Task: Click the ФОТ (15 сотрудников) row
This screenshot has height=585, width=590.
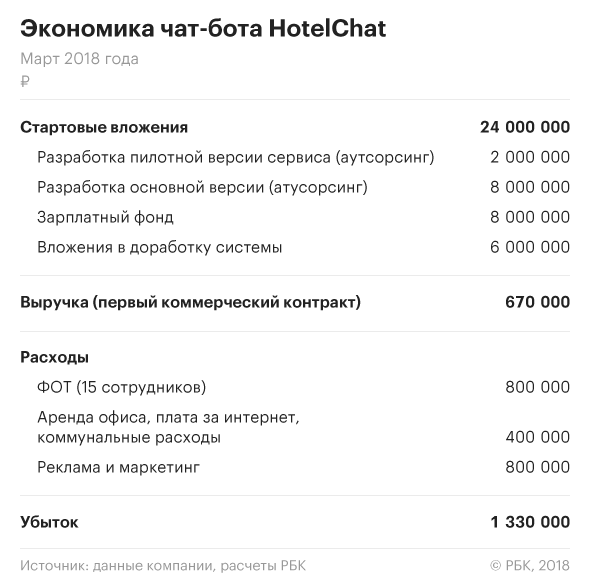Action: coord(295,387)
